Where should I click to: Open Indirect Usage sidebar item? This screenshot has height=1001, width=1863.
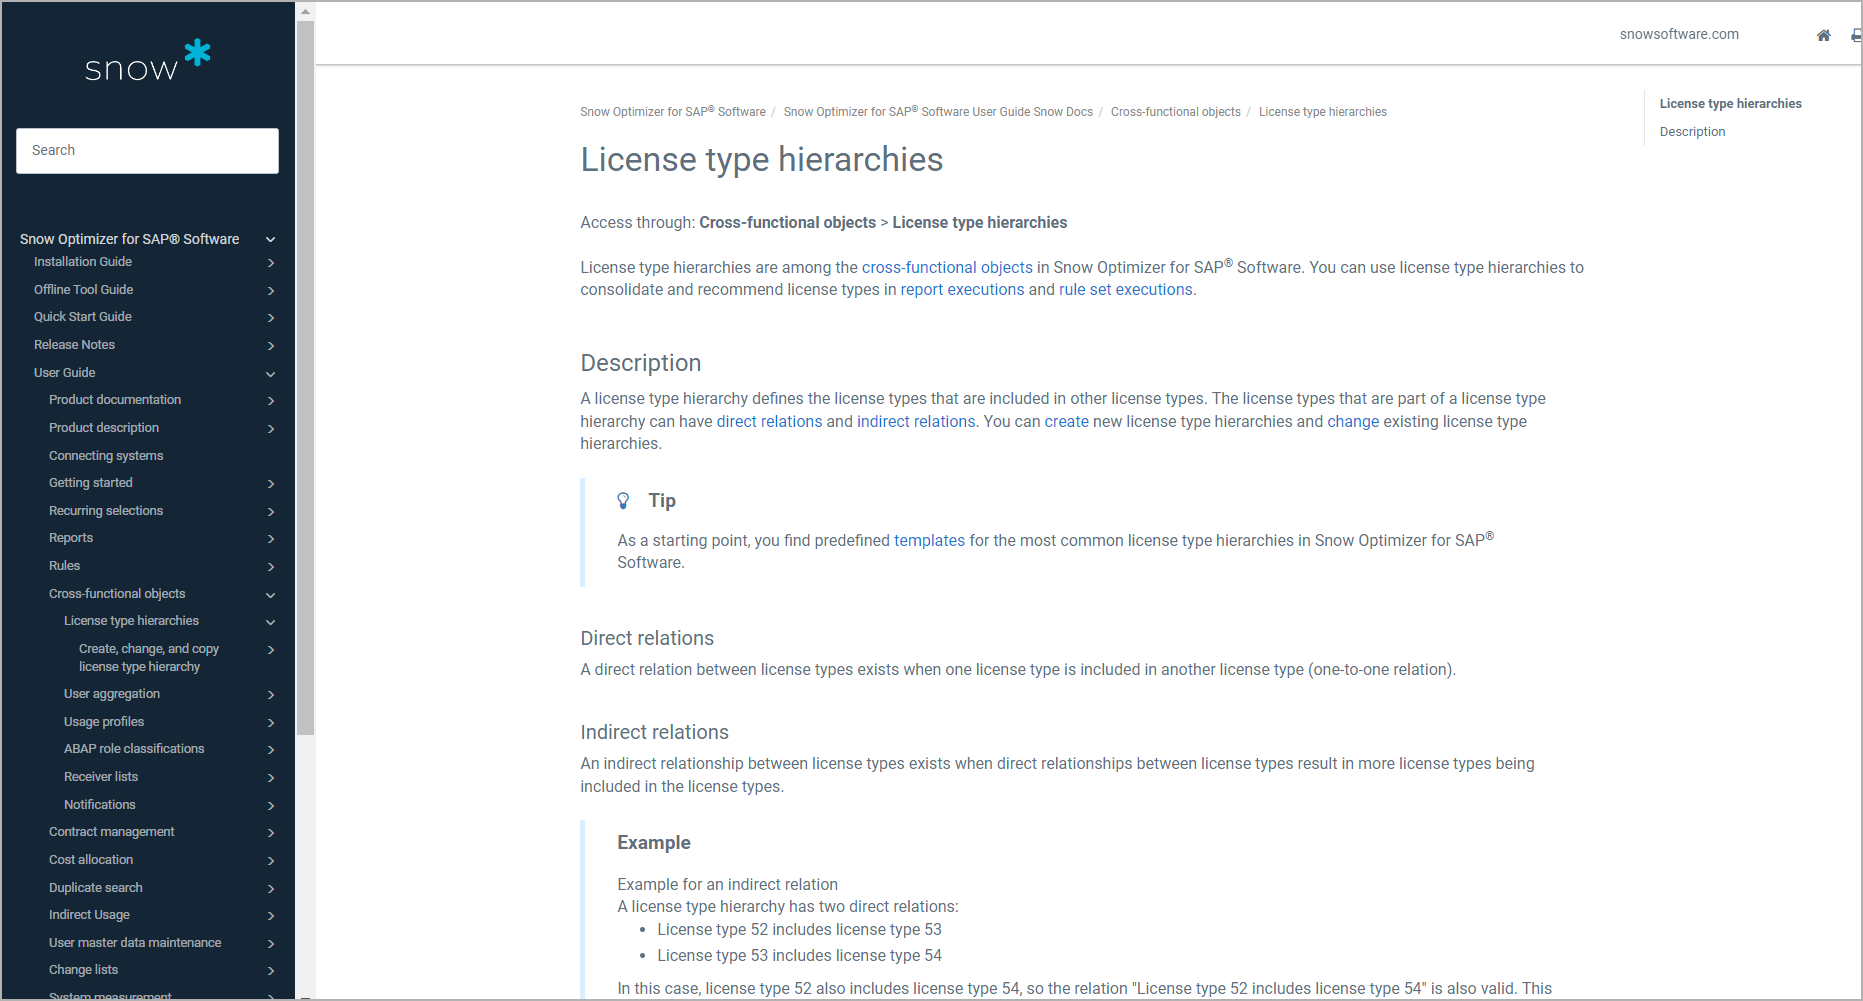click(89, 915)
